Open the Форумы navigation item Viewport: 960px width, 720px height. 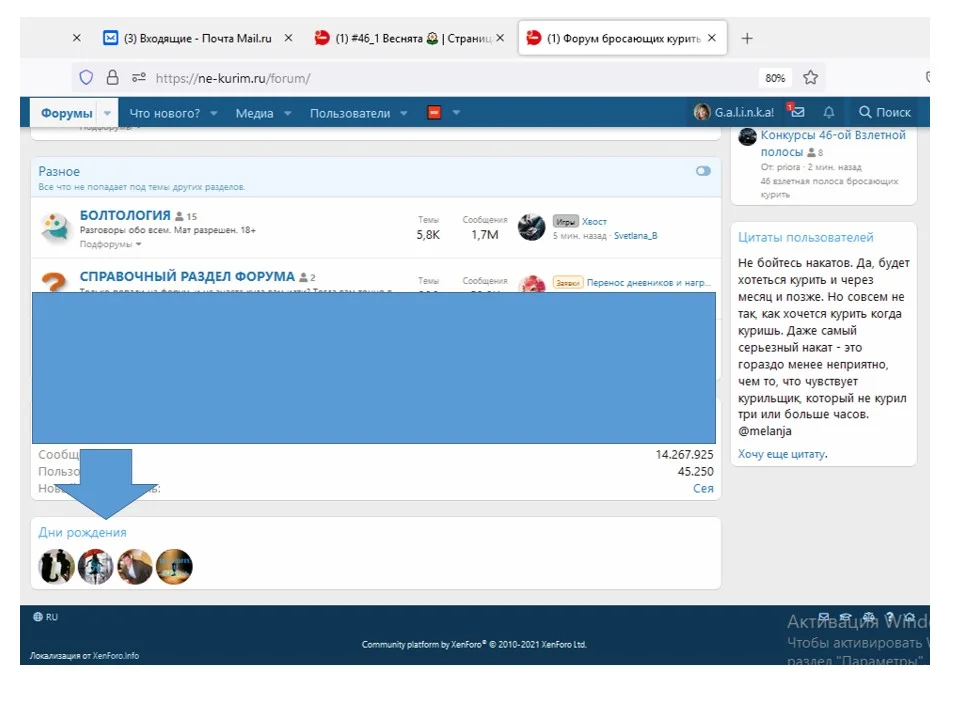(67, 113)
